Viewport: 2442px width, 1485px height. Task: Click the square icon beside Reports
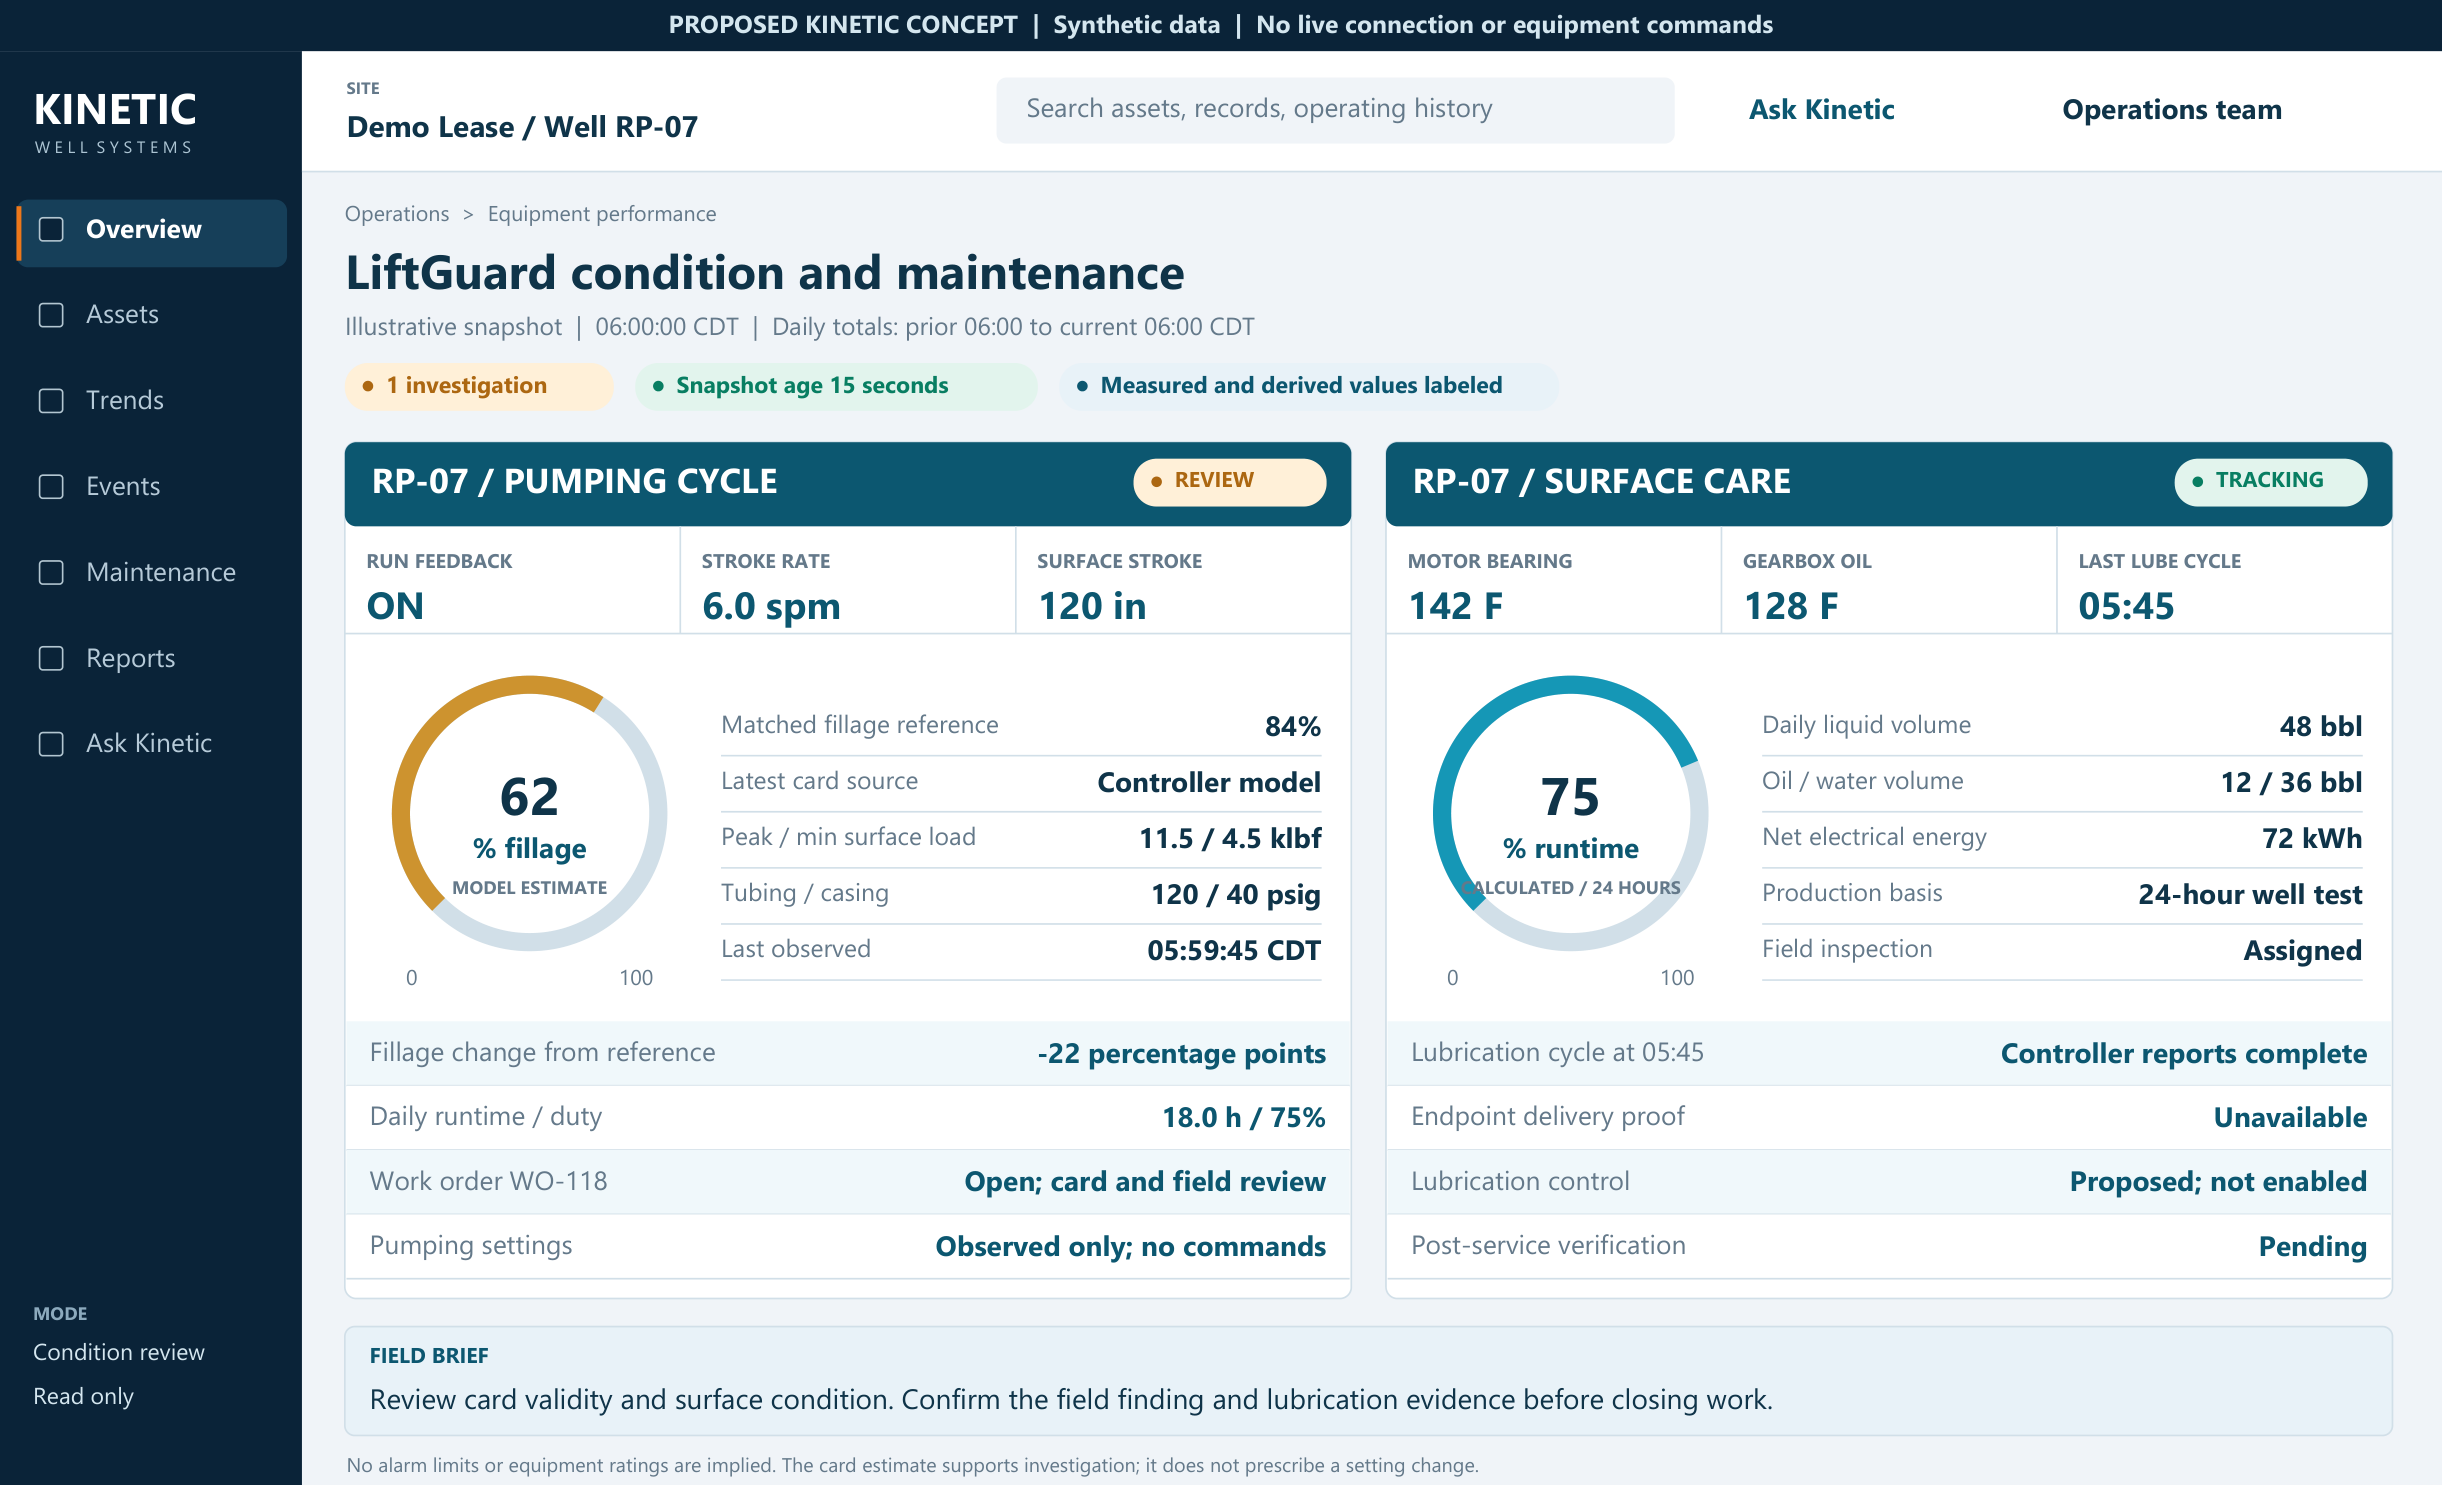51,659
